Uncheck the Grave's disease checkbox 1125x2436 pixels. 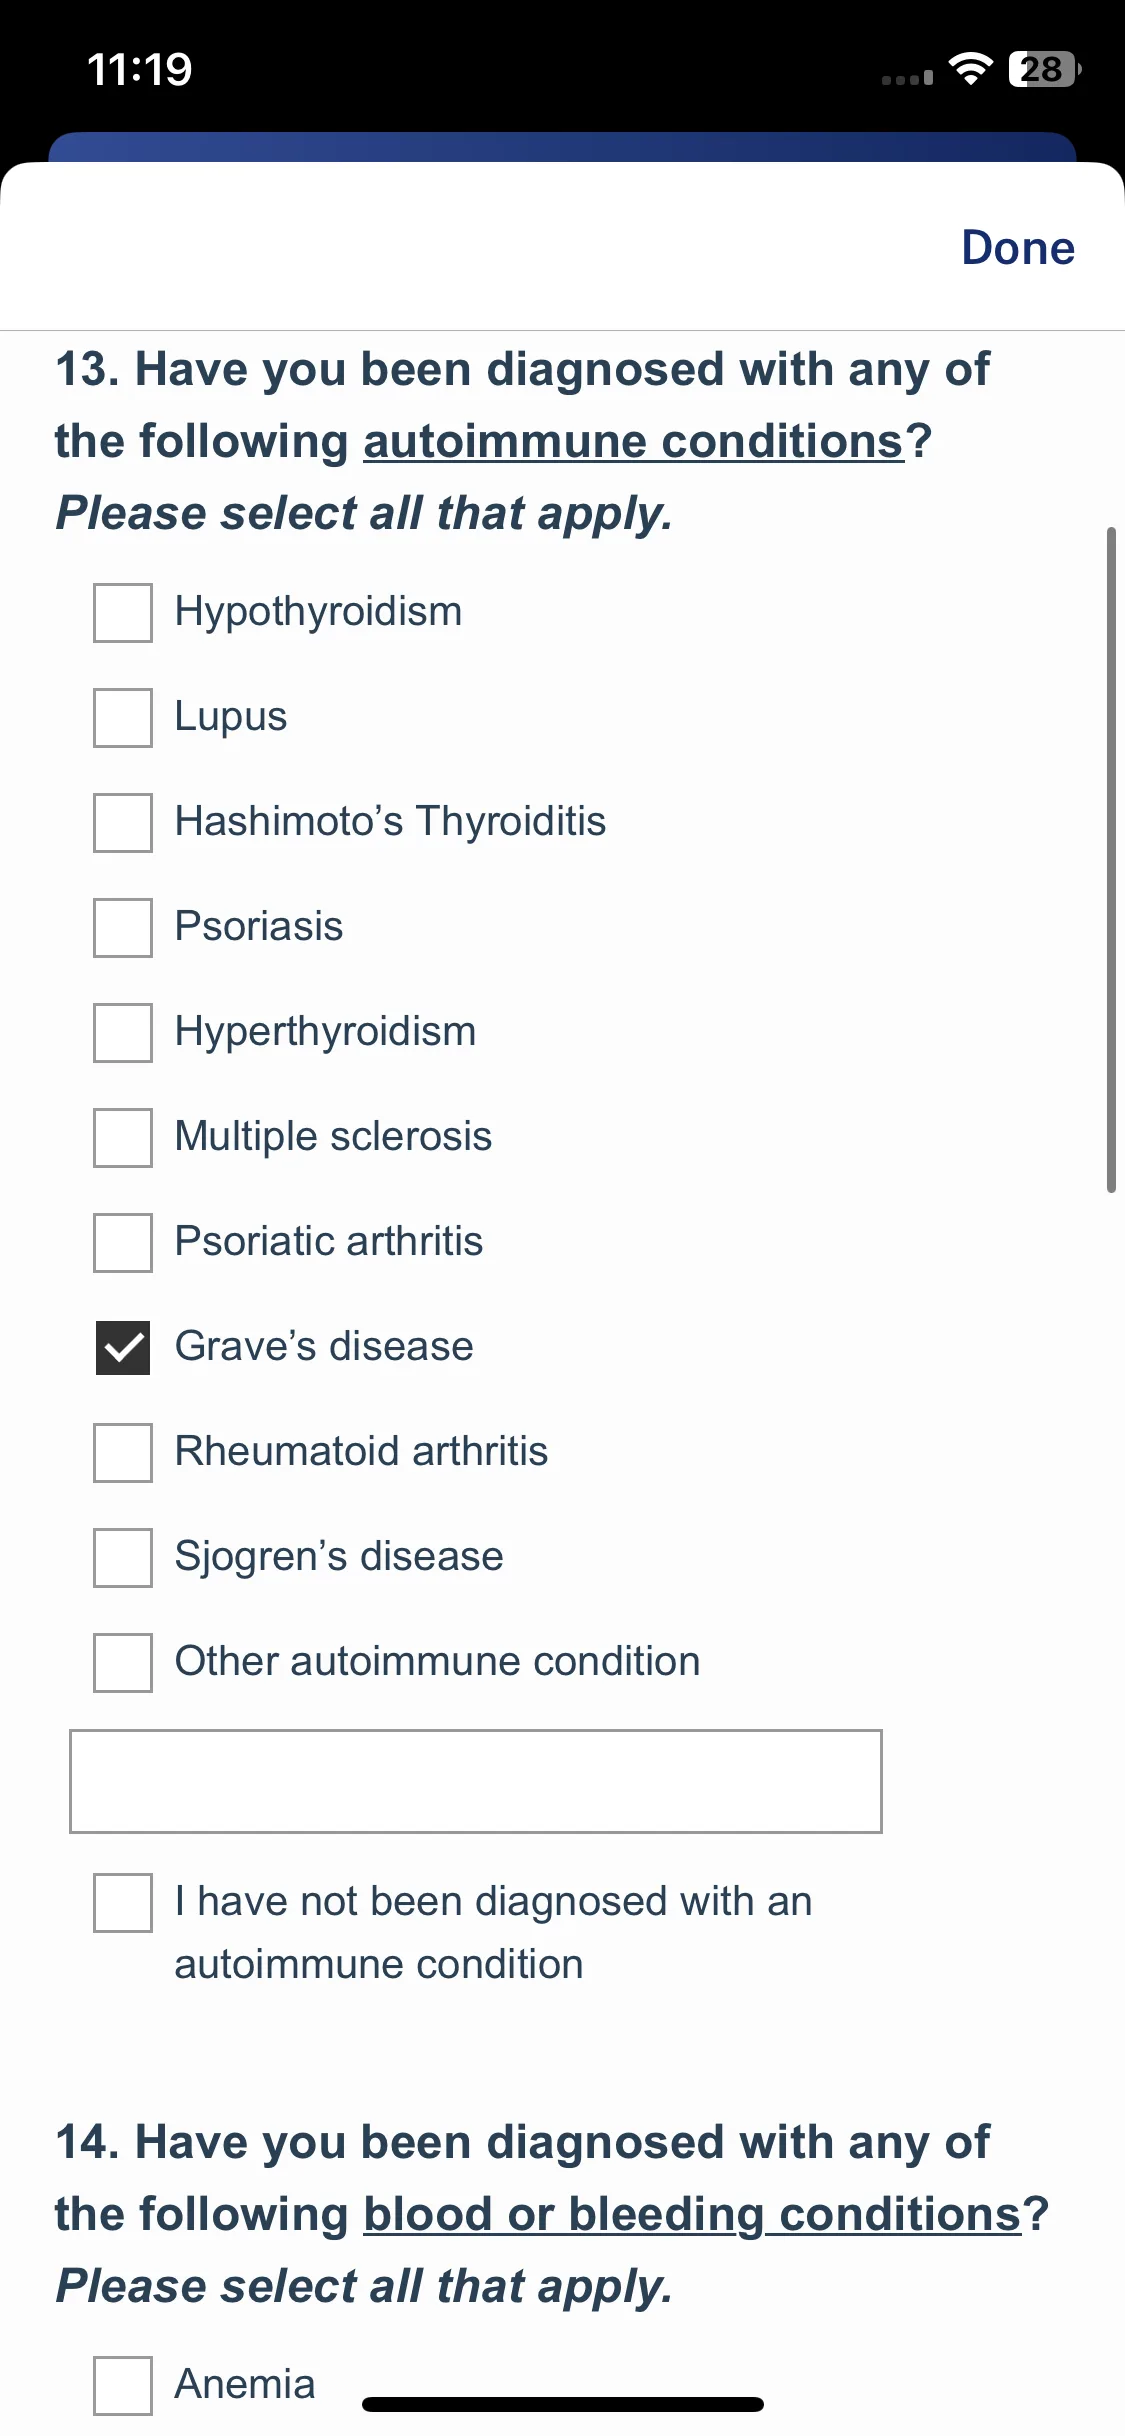pos(123,1348)
